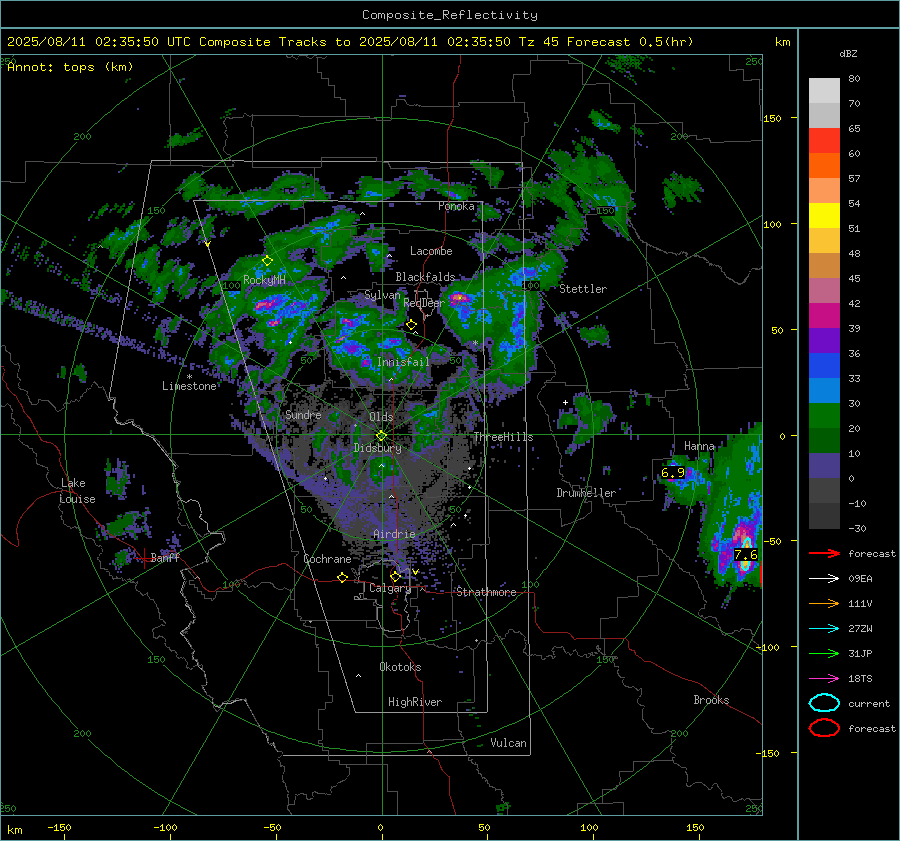The height and width of the screenshot is (841, 900).
Task: Click the red forecast arrow in the legend
Action: 824,553
